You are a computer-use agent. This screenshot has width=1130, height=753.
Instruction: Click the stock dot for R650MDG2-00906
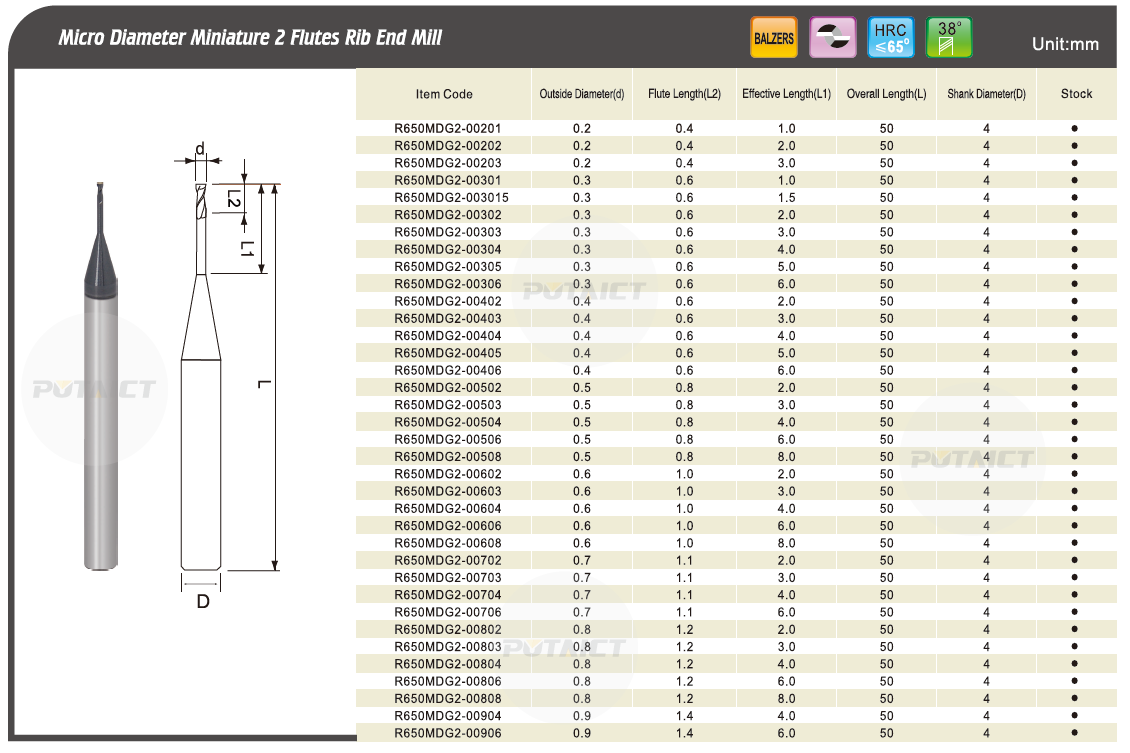tap(1075, 733)
